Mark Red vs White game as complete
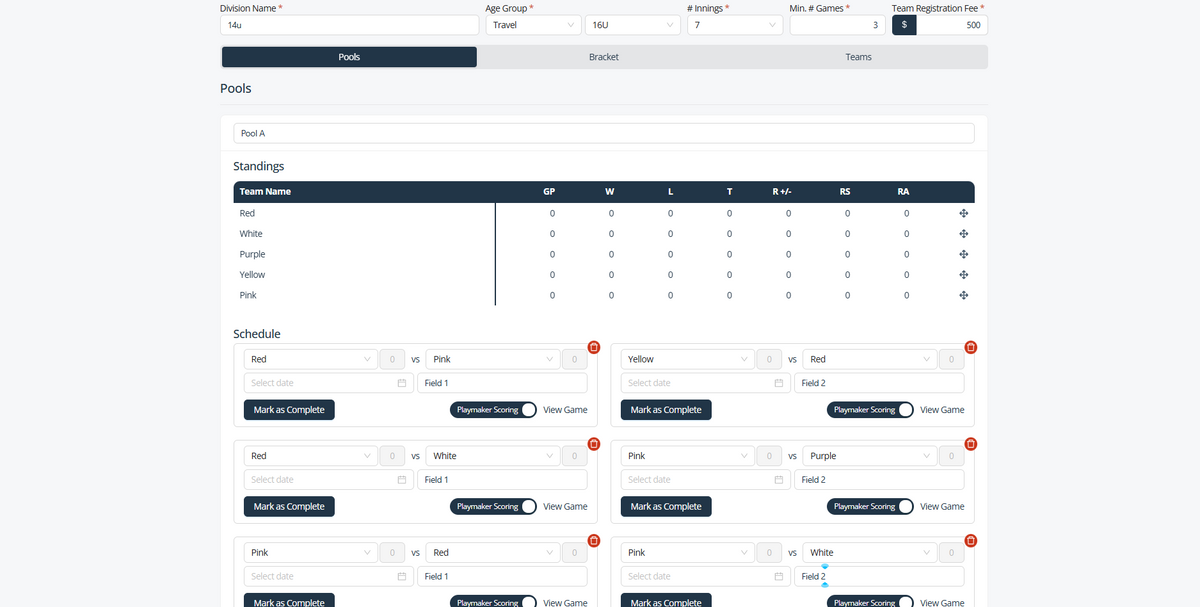The height and width of the screenshot is (607, 1200). click(x=289, y=507)
